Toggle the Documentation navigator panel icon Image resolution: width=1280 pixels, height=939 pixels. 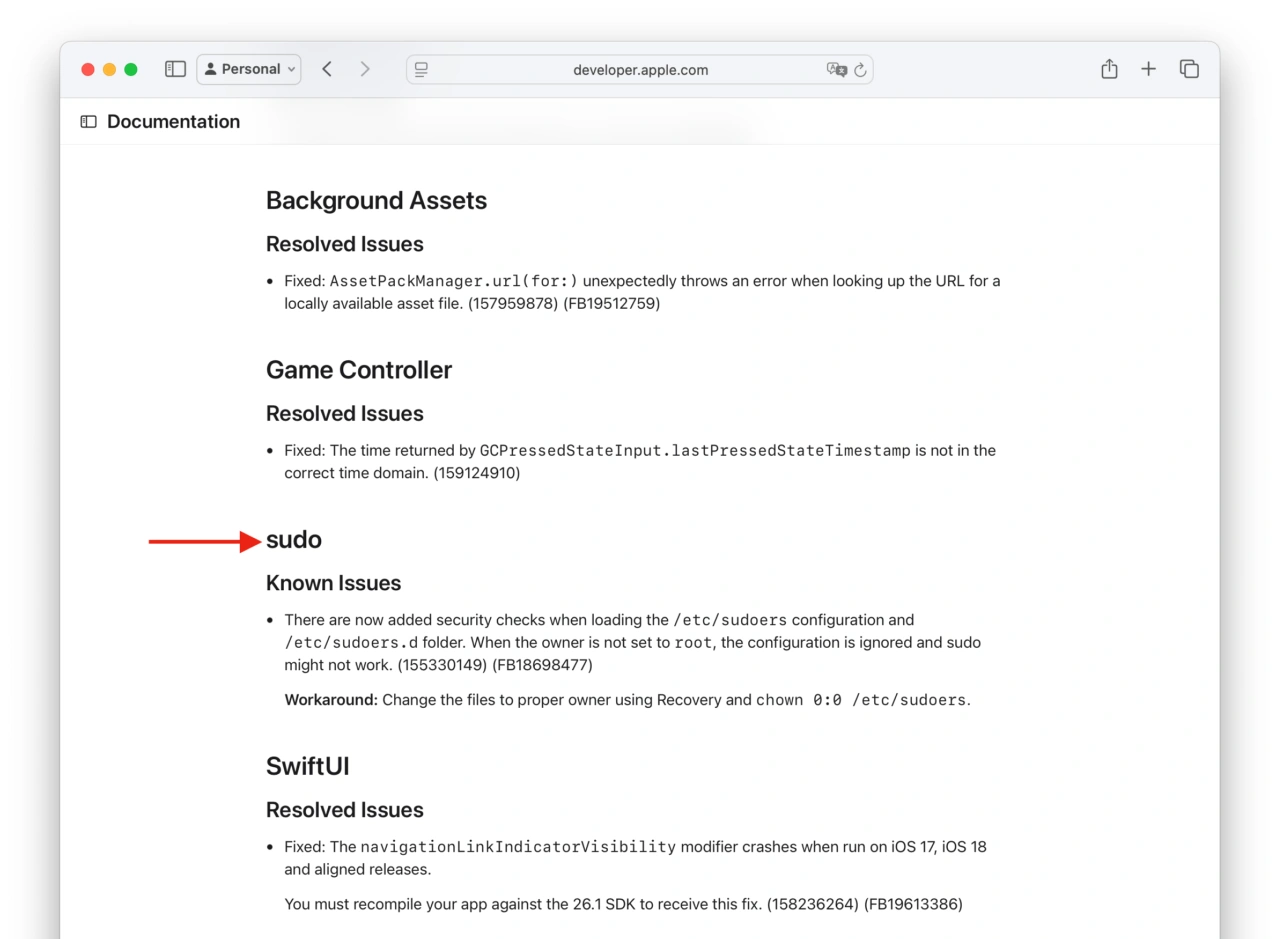pyautogui.click(x=89, y=122)
